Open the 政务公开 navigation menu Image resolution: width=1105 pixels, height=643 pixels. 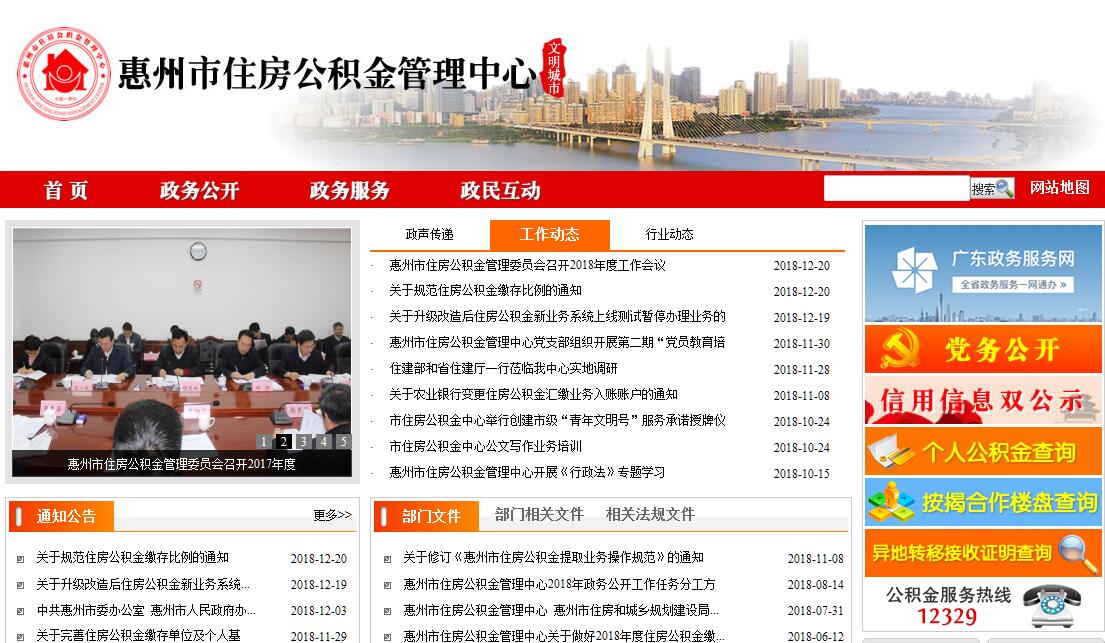point(199,190)
